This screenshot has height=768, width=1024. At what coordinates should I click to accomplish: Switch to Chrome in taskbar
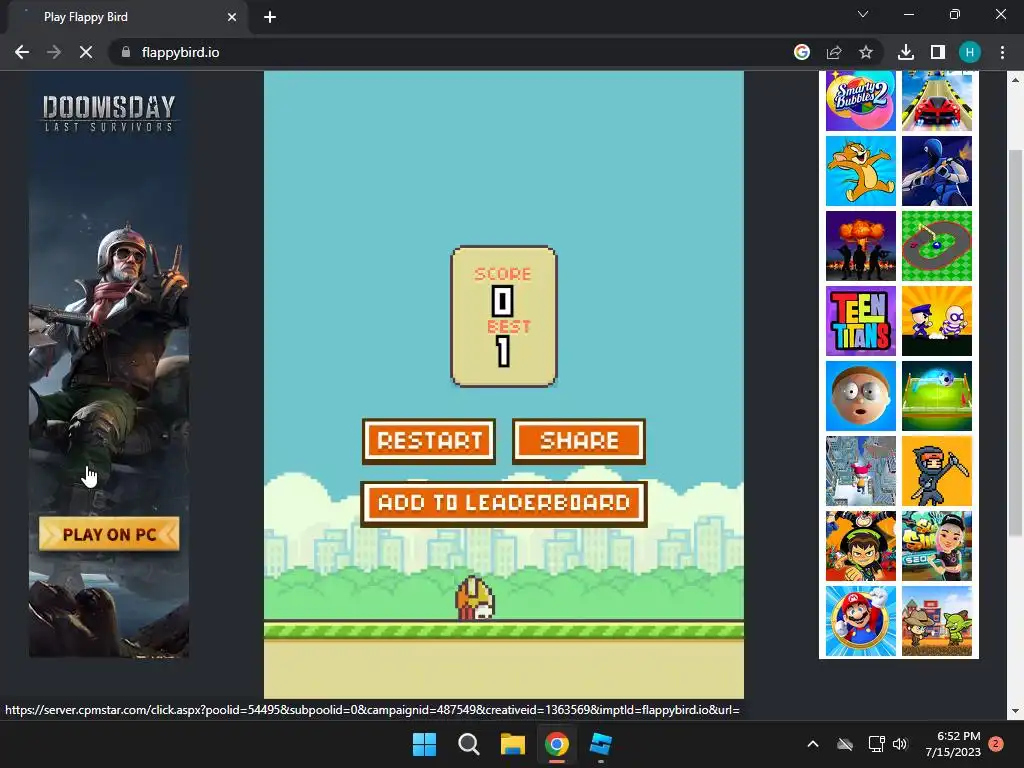(556, 744)
